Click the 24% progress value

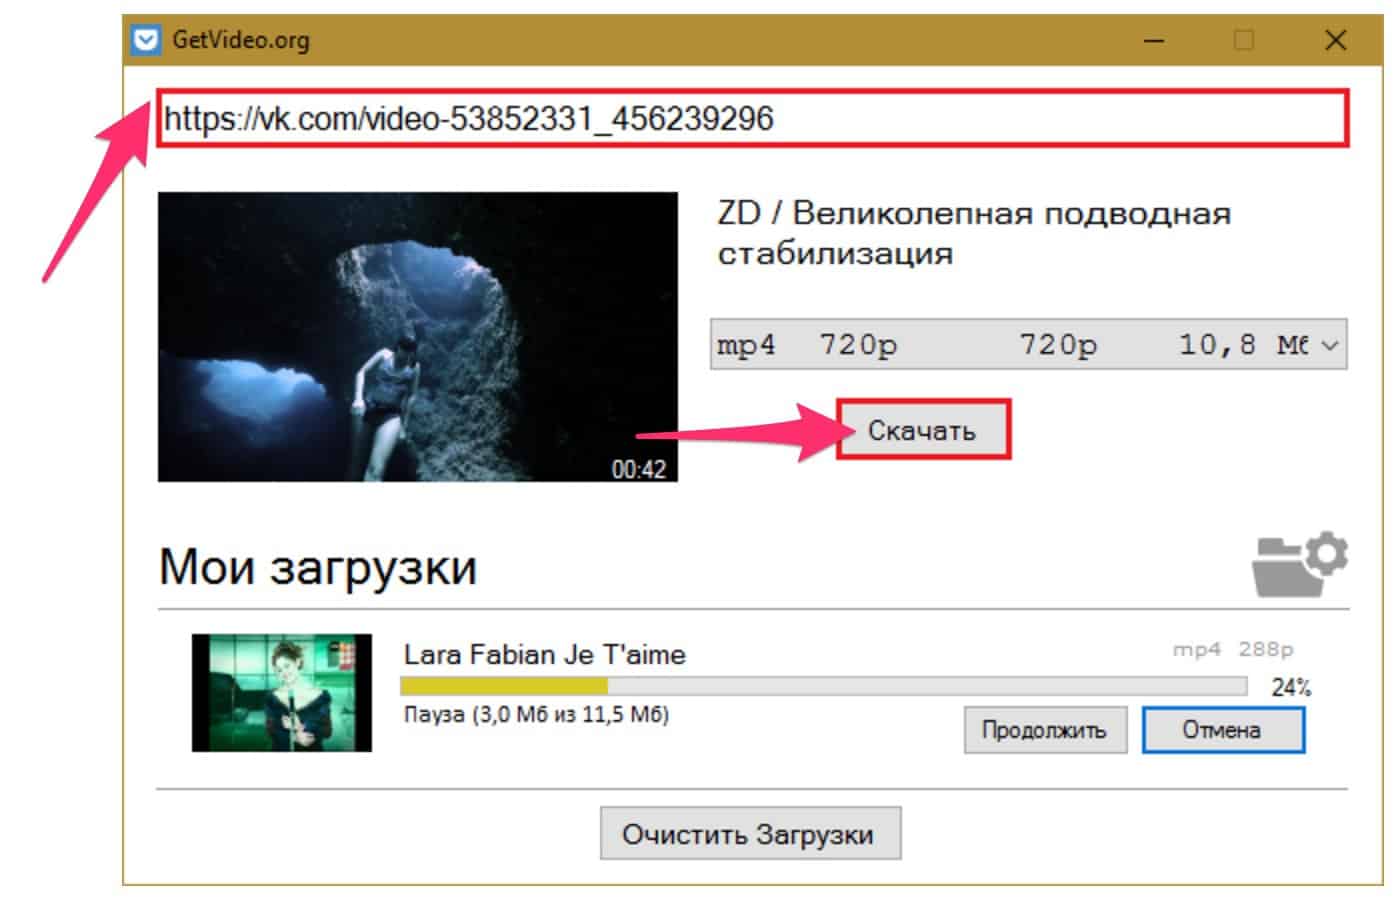tap(1291, 687)
